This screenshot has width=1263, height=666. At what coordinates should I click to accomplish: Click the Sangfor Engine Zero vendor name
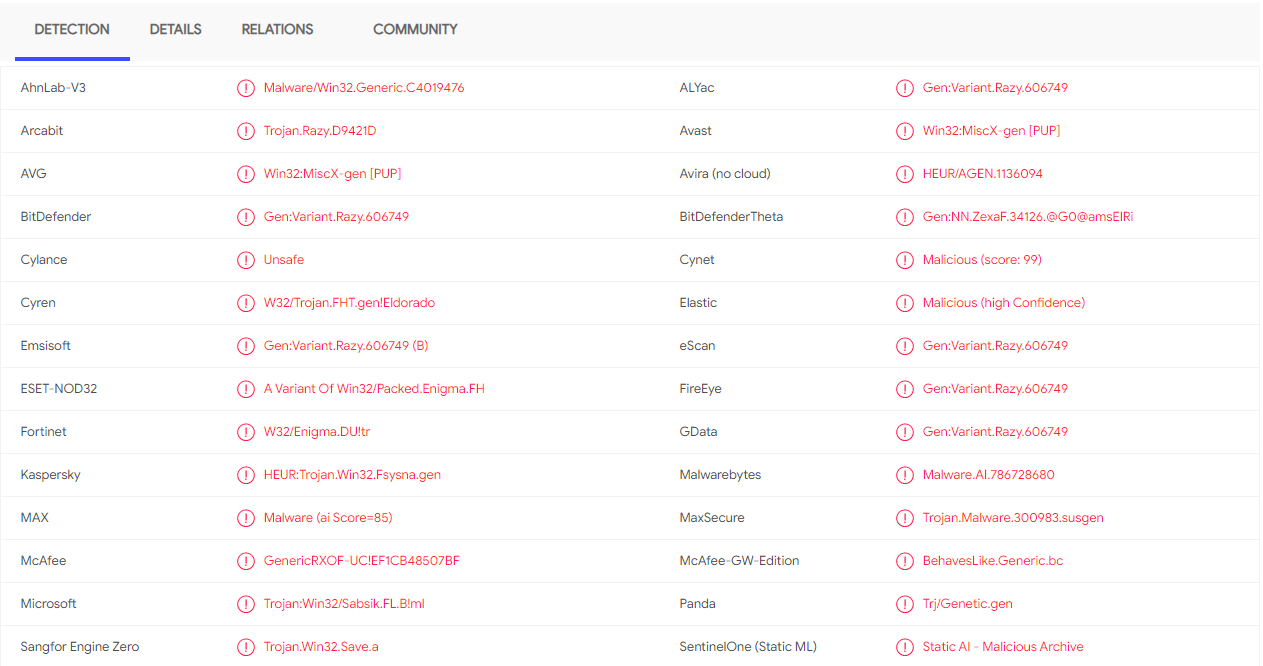pos(80,647)
